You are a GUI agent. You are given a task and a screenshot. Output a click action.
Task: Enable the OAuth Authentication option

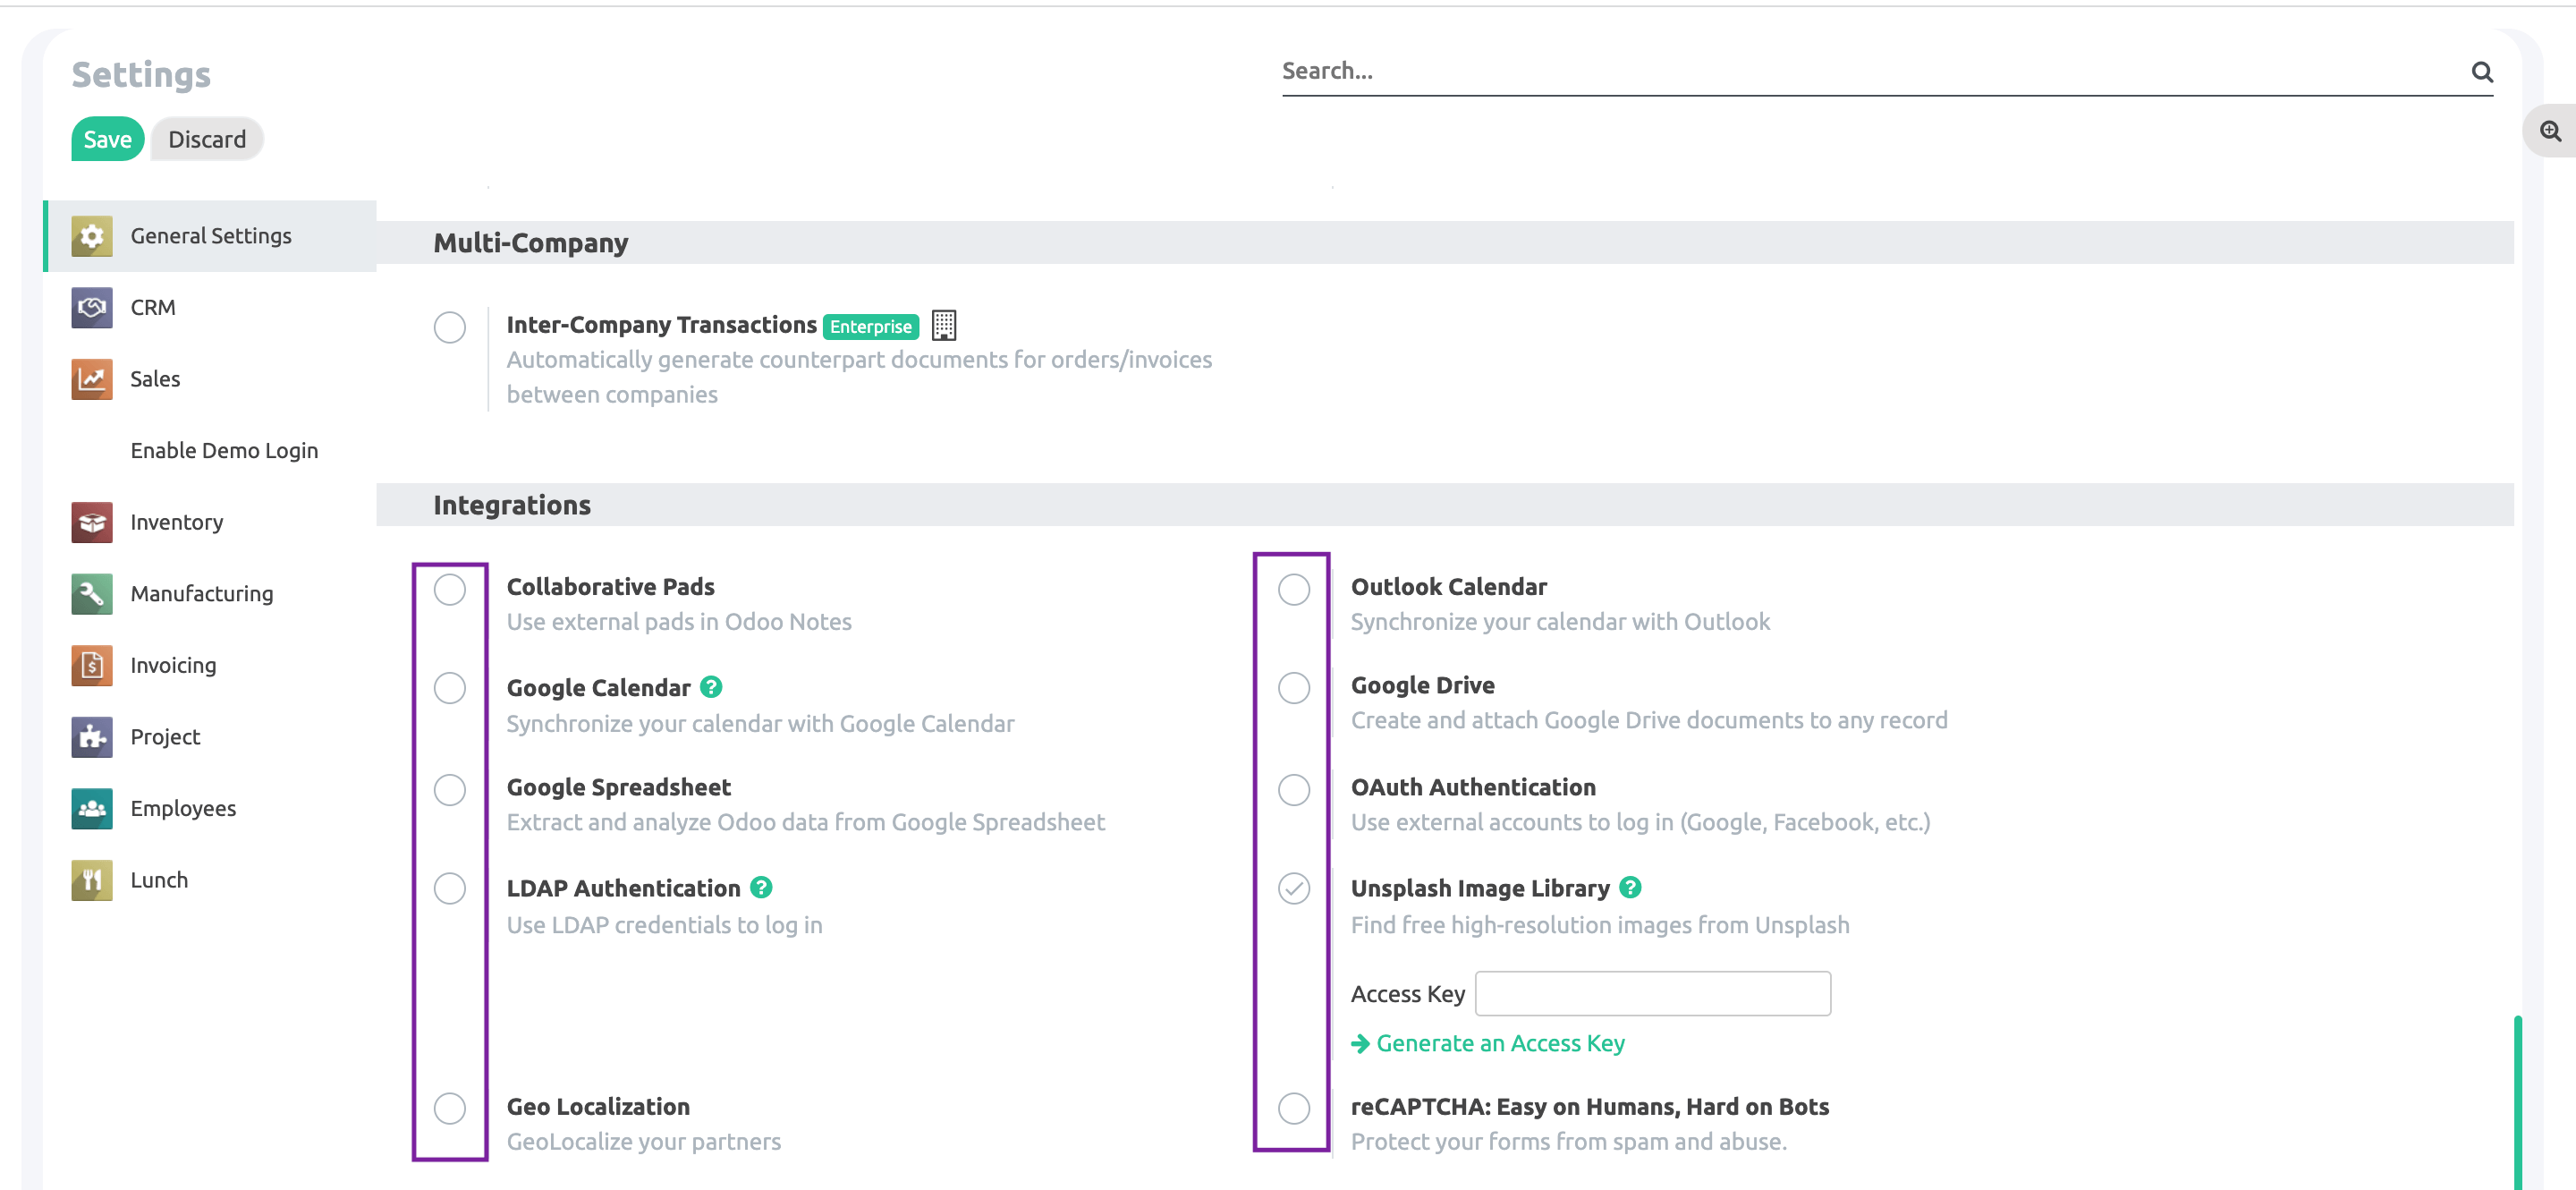point(1294,790)
